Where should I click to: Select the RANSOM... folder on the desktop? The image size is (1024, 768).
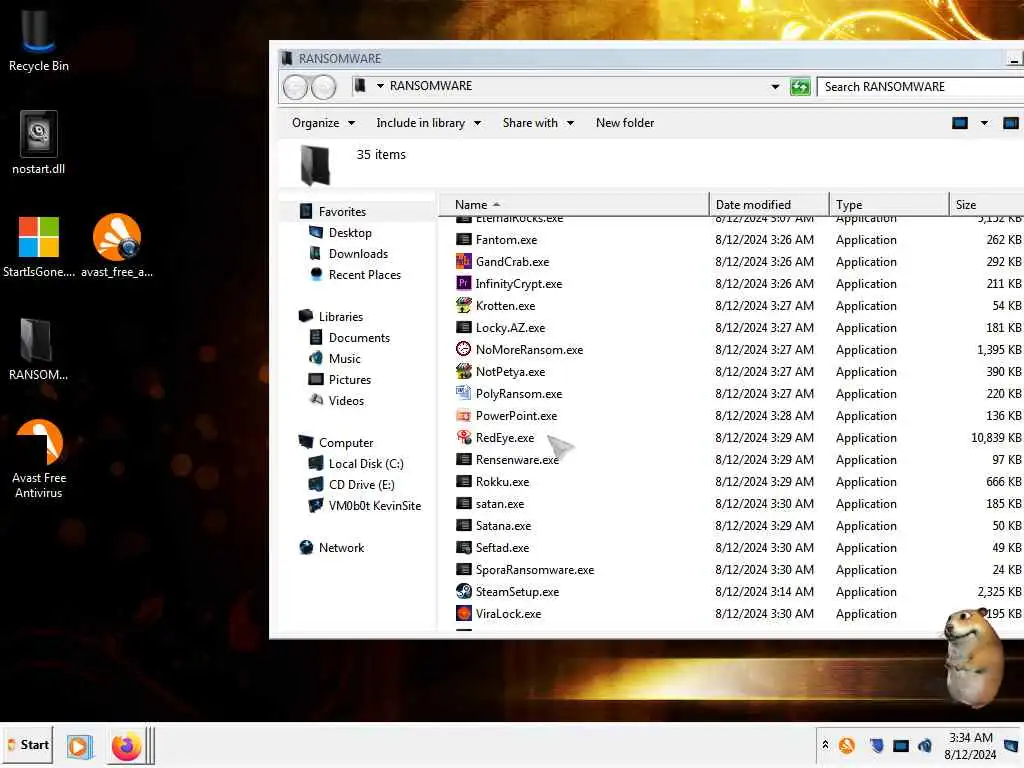point(38,349)
